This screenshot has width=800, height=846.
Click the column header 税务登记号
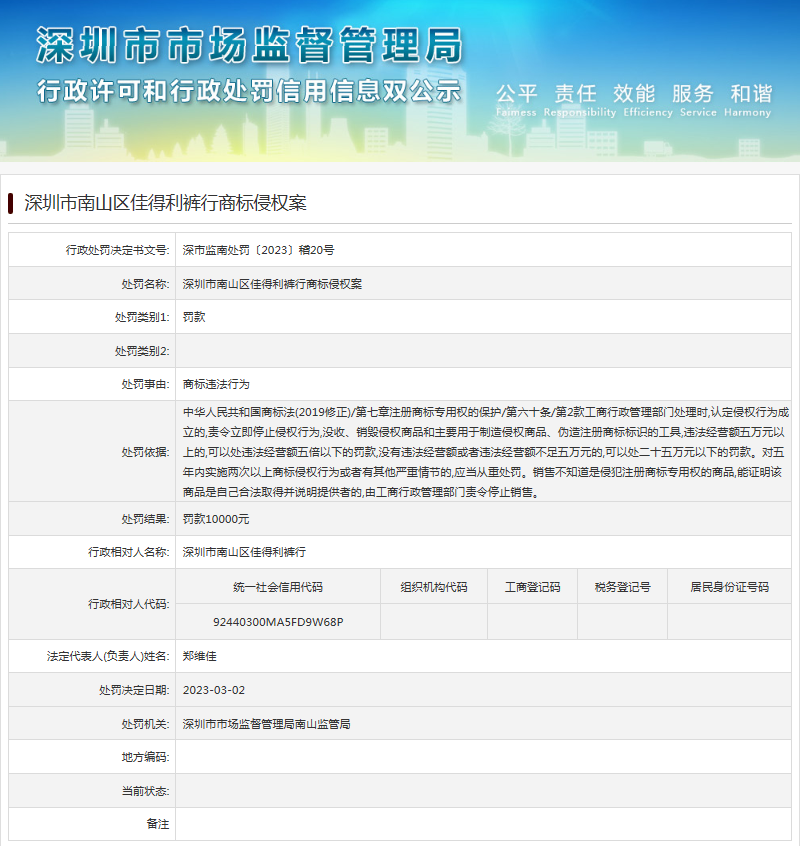[623, 587]
